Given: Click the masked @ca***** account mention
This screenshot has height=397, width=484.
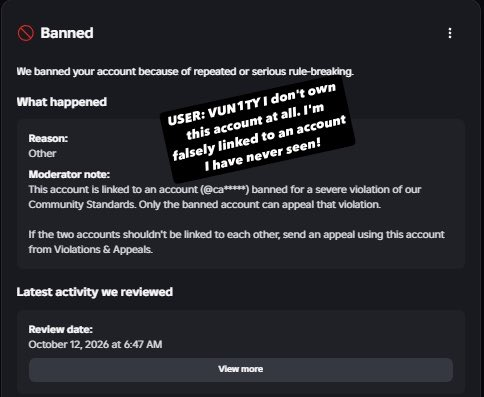Looking at the screenshot, I should coord(225,189).
